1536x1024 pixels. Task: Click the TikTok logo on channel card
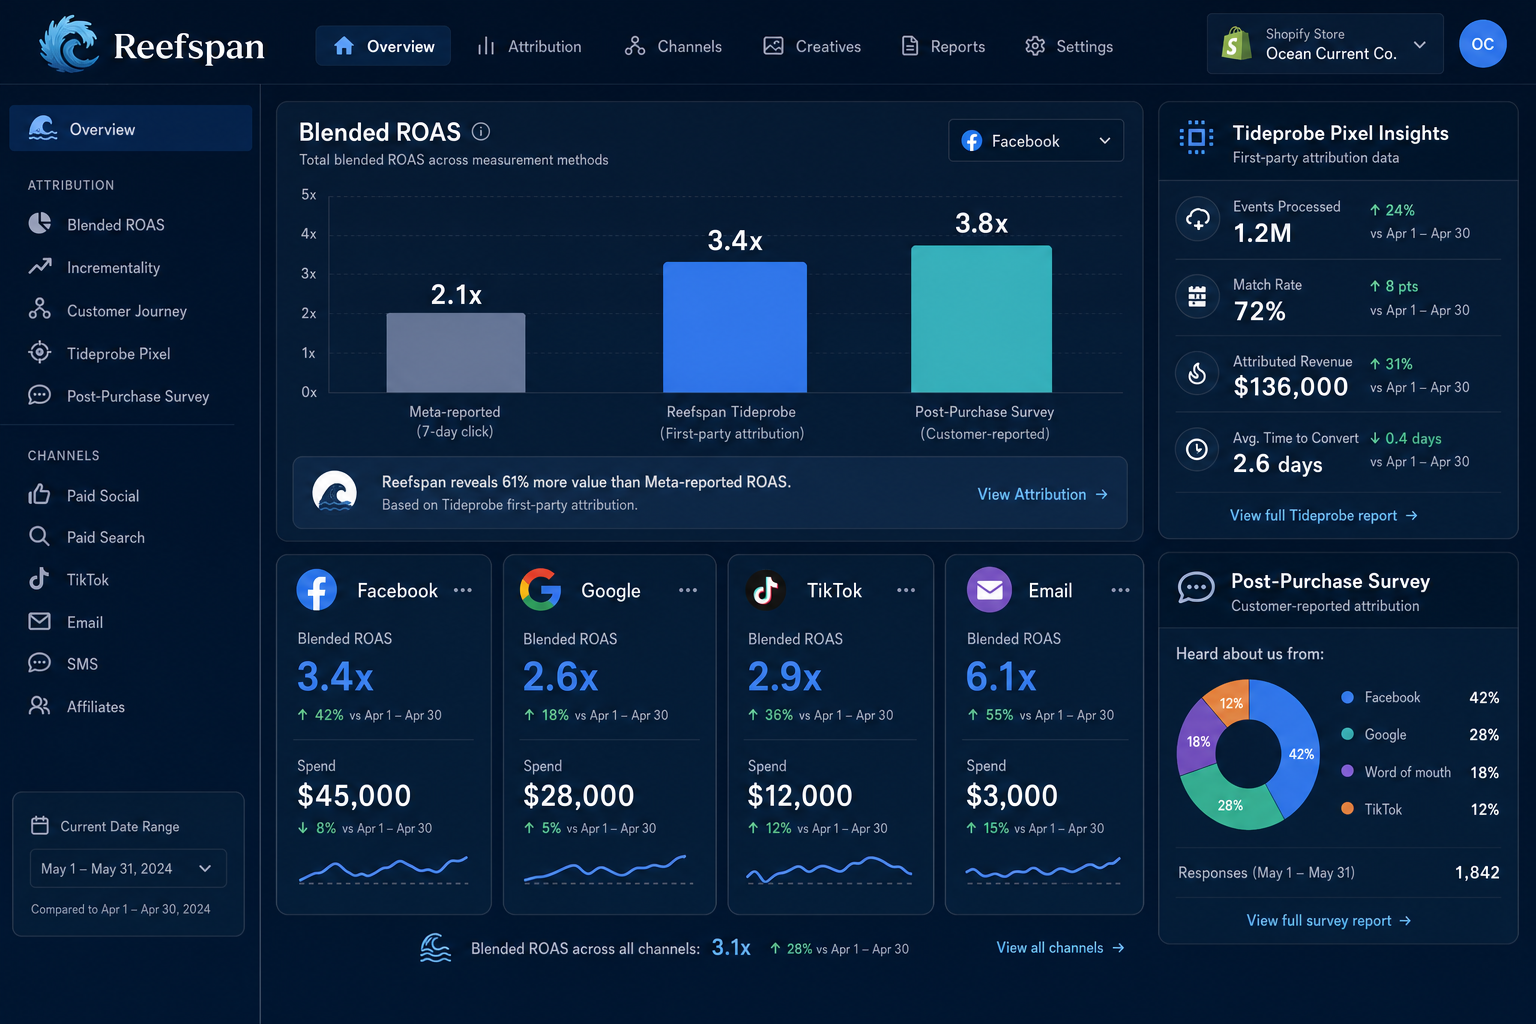coord(766,590)
